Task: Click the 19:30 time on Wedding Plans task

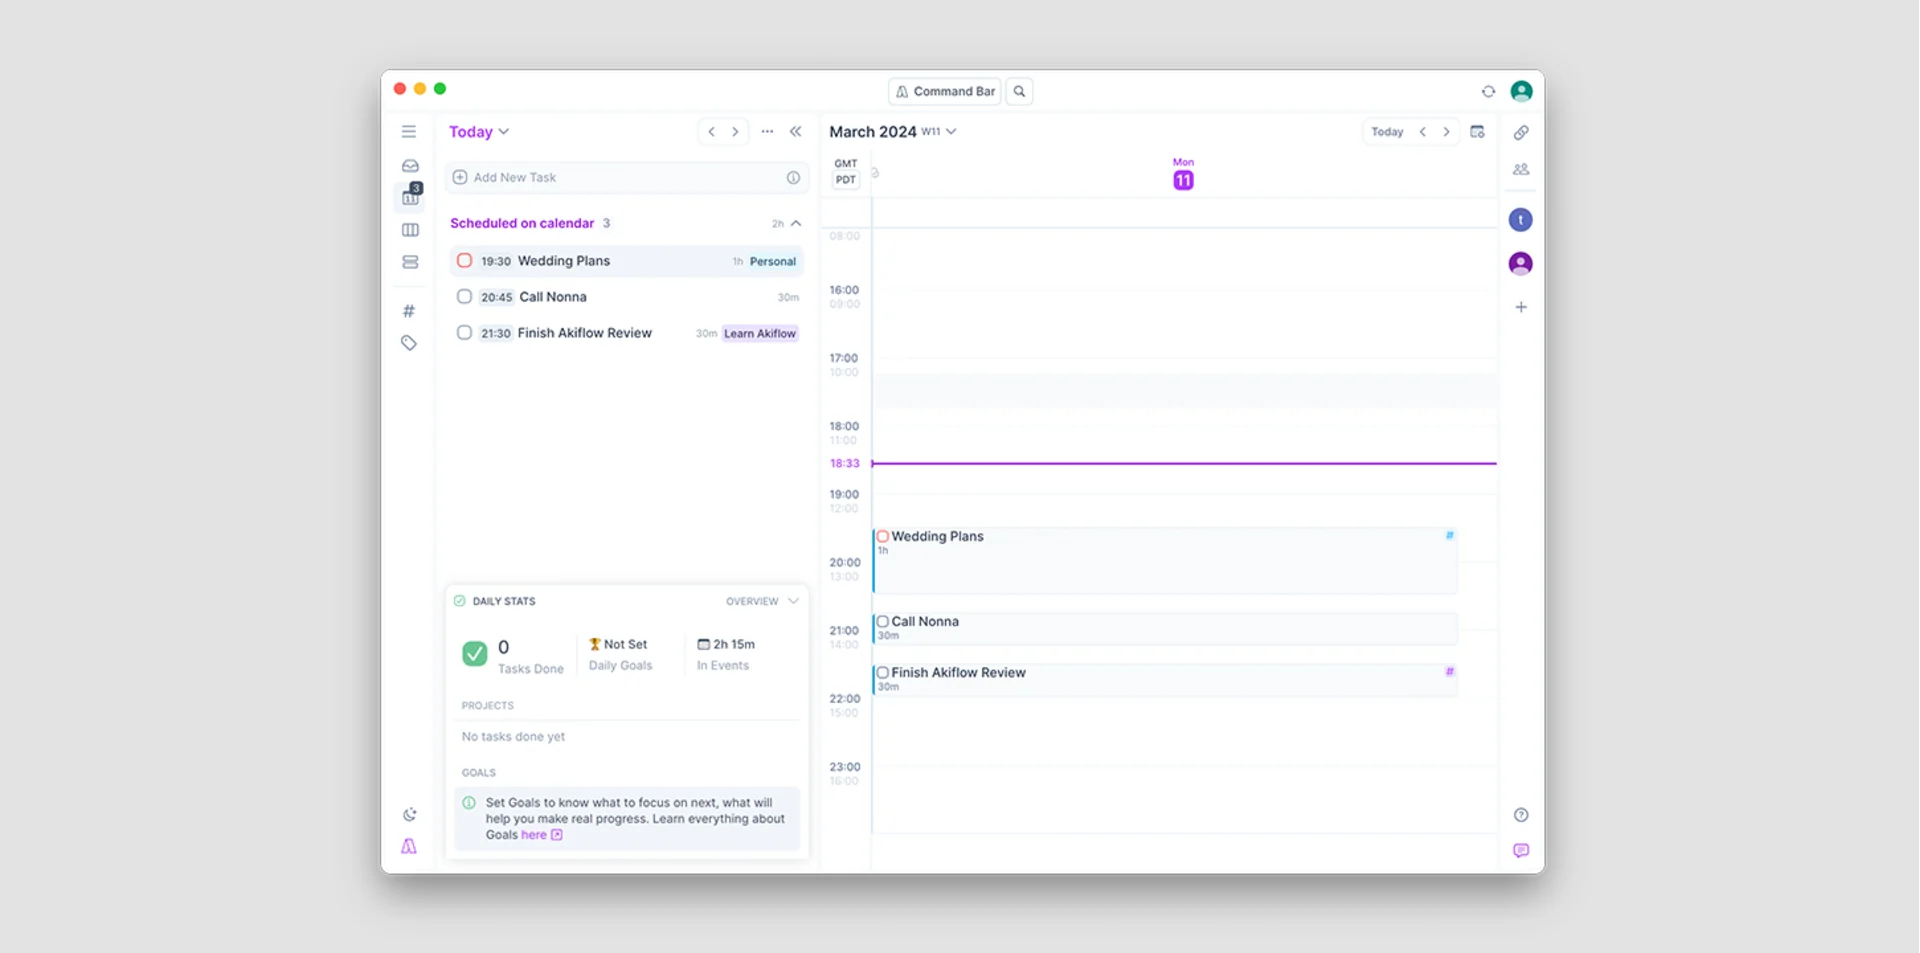Action: coord(496,261)
